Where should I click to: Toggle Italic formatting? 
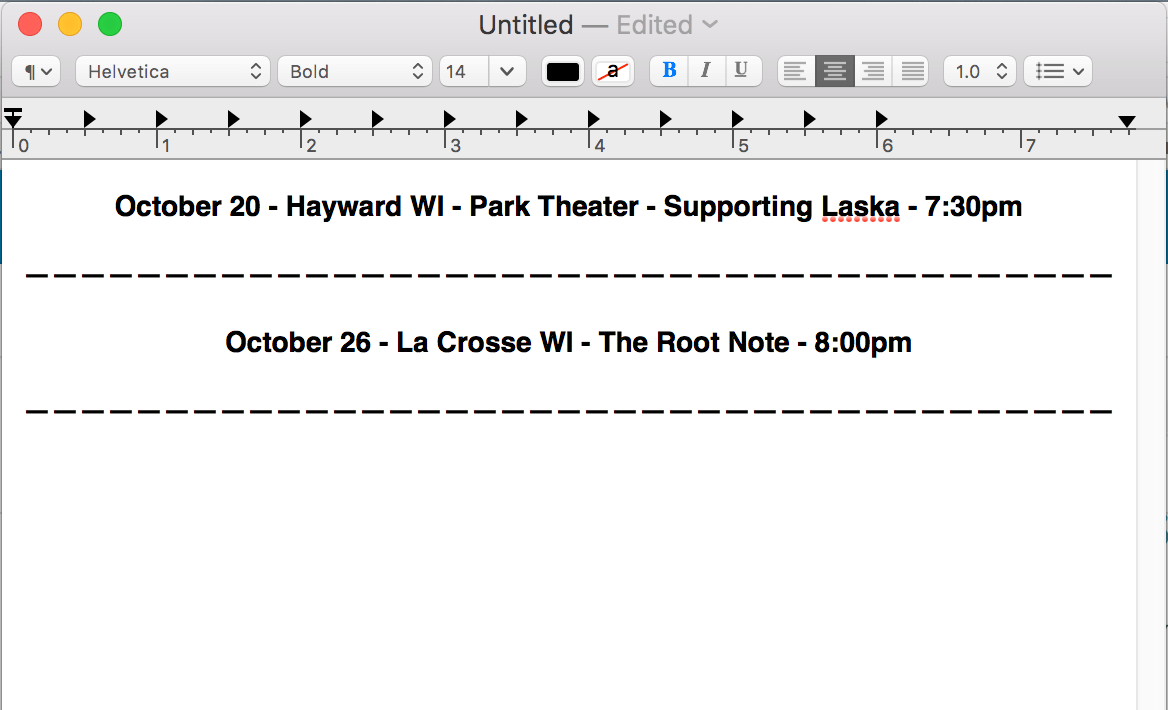pos(705,71)
